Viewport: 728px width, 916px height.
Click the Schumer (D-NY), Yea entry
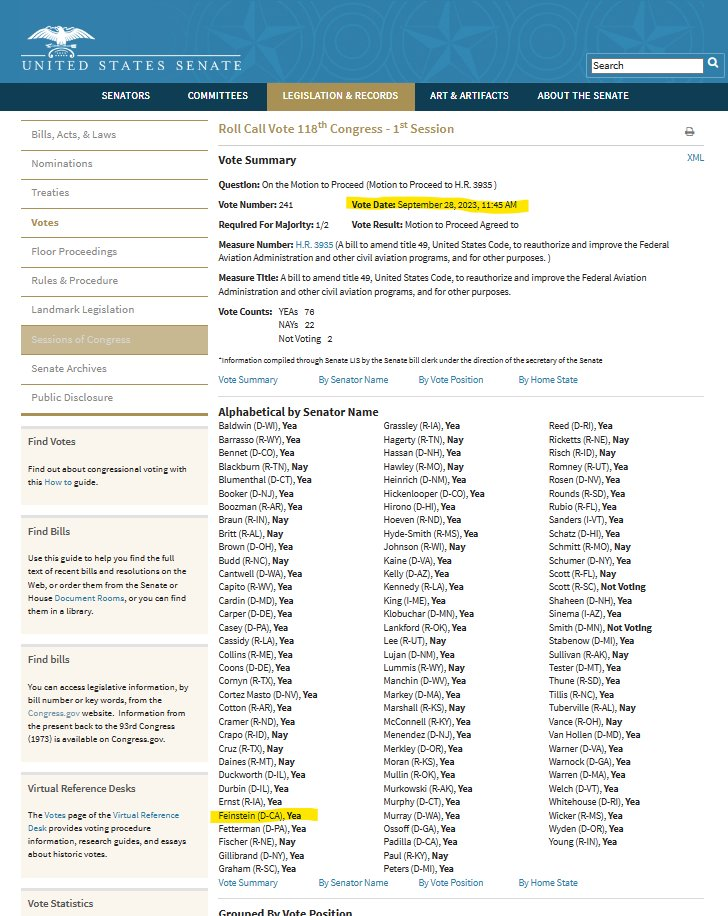(590, 561)
